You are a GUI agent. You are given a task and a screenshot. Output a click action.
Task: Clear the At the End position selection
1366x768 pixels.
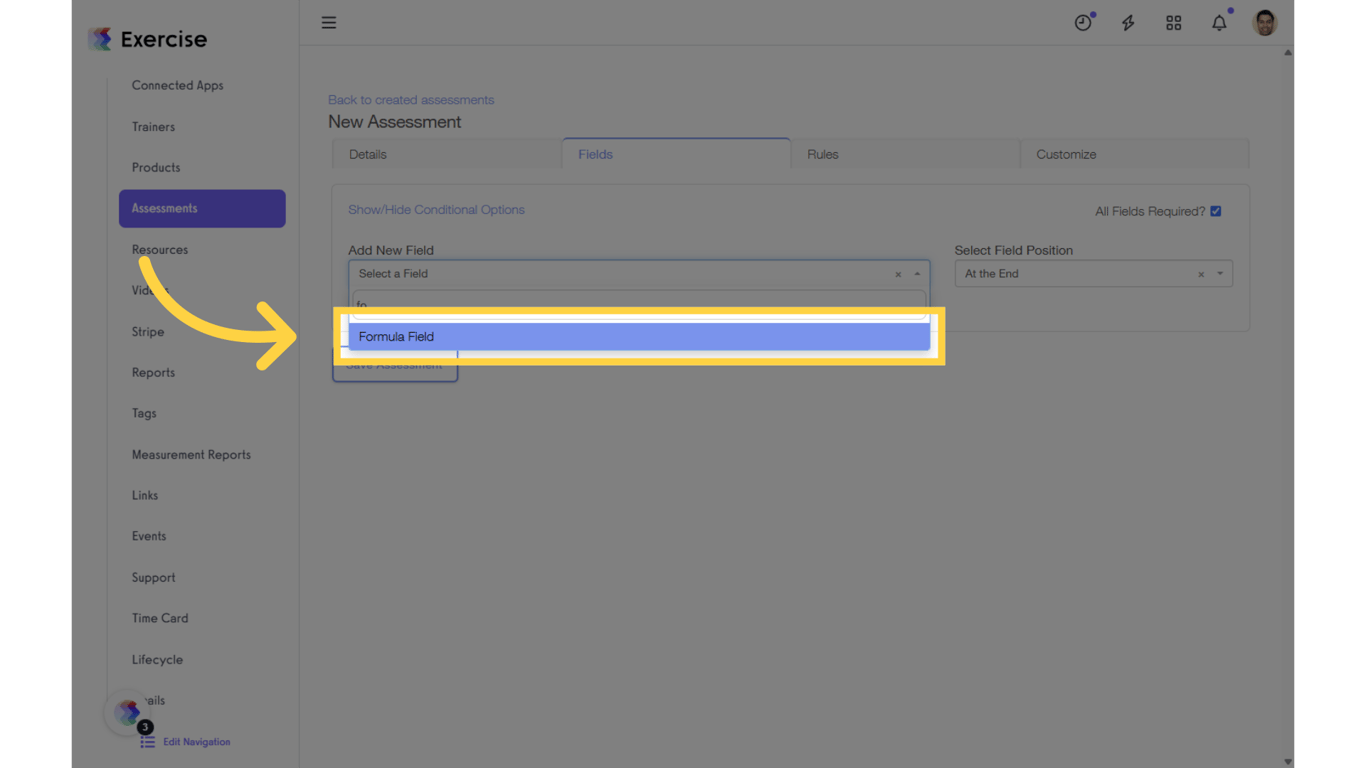1200,273
